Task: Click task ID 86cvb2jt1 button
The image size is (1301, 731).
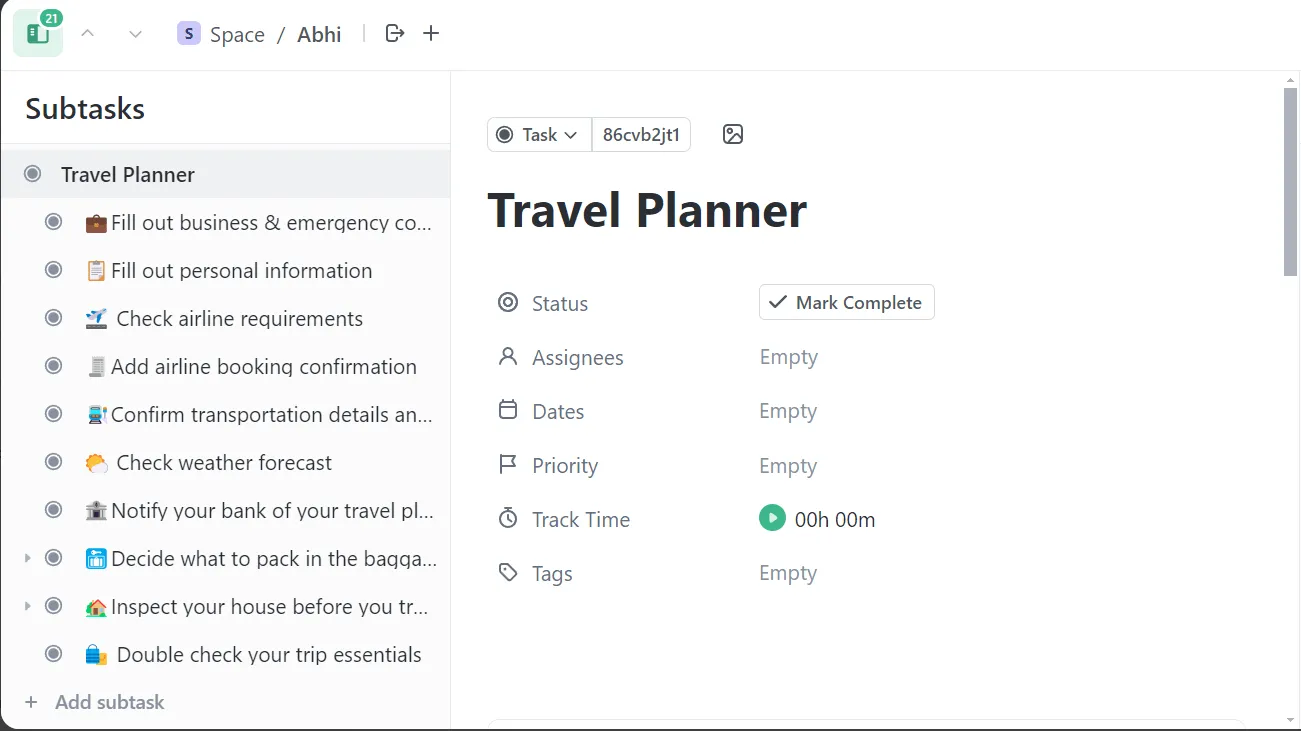Action: coord(641,134)
